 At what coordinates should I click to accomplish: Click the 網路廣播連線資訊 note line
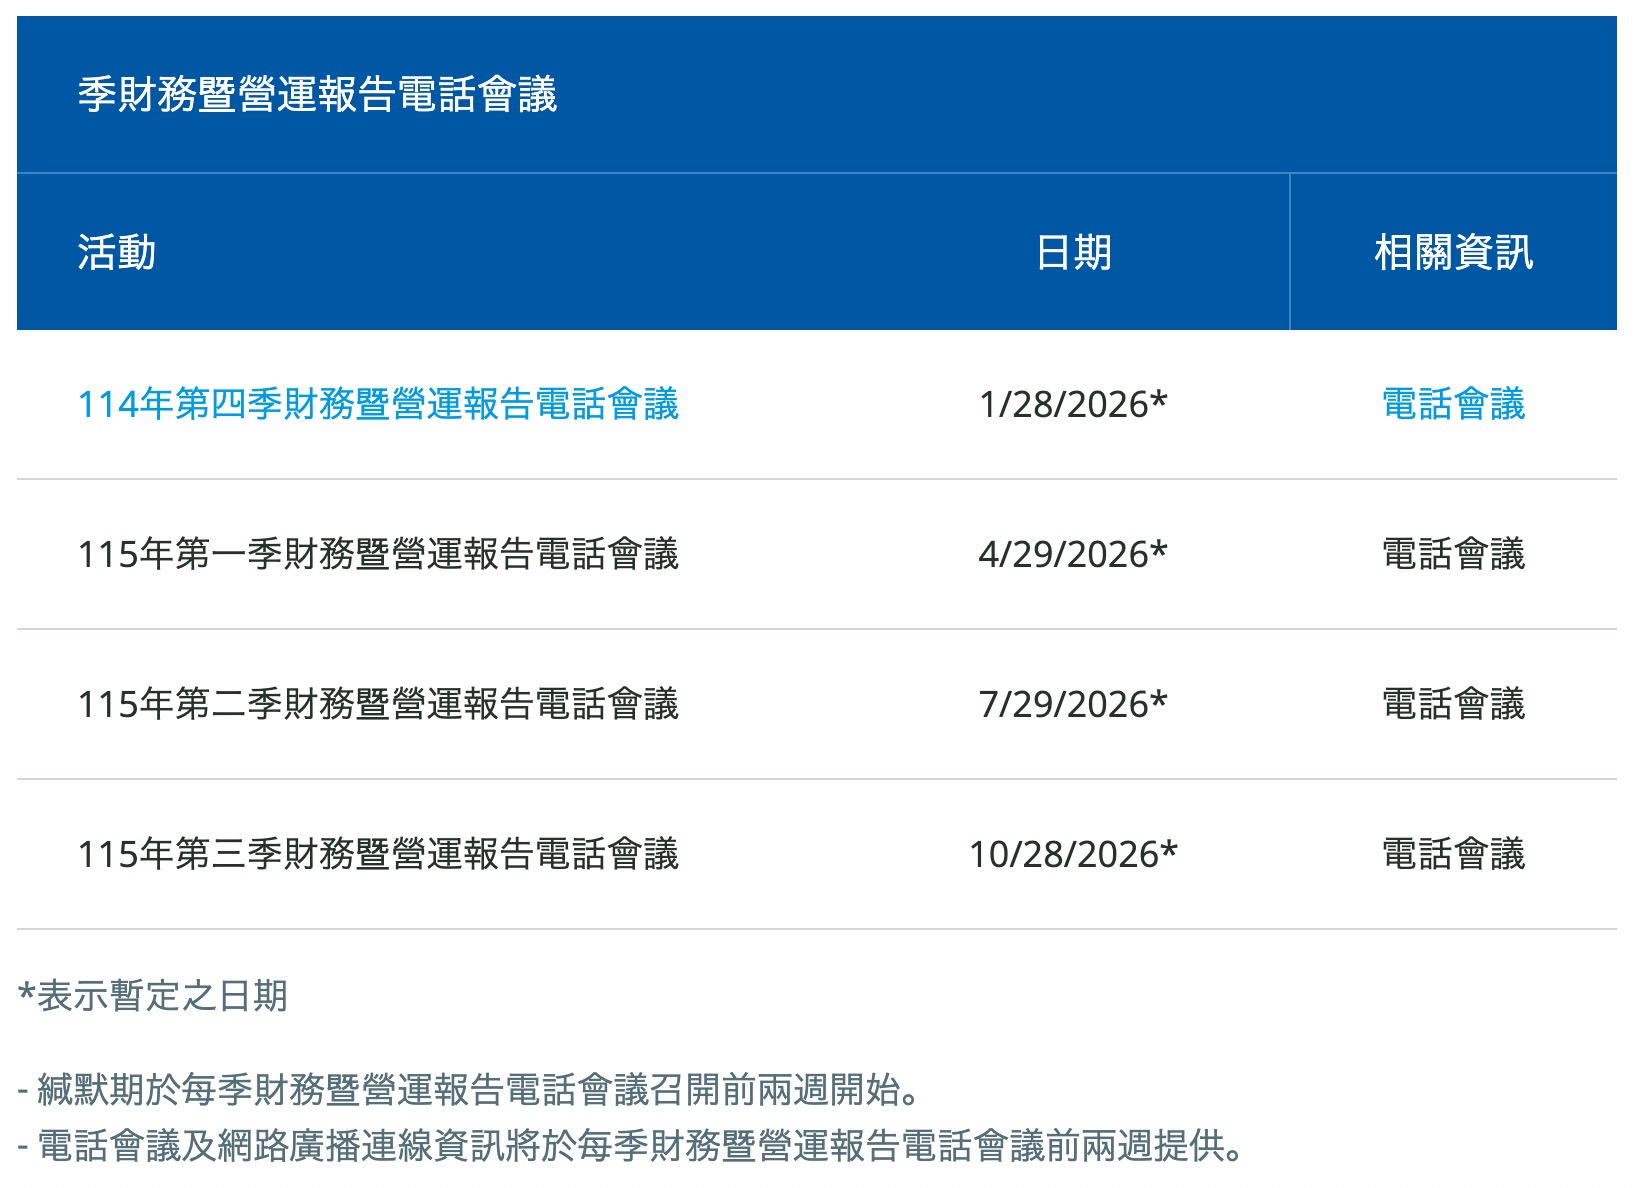pyautogui.click(x=630, y=1146)
